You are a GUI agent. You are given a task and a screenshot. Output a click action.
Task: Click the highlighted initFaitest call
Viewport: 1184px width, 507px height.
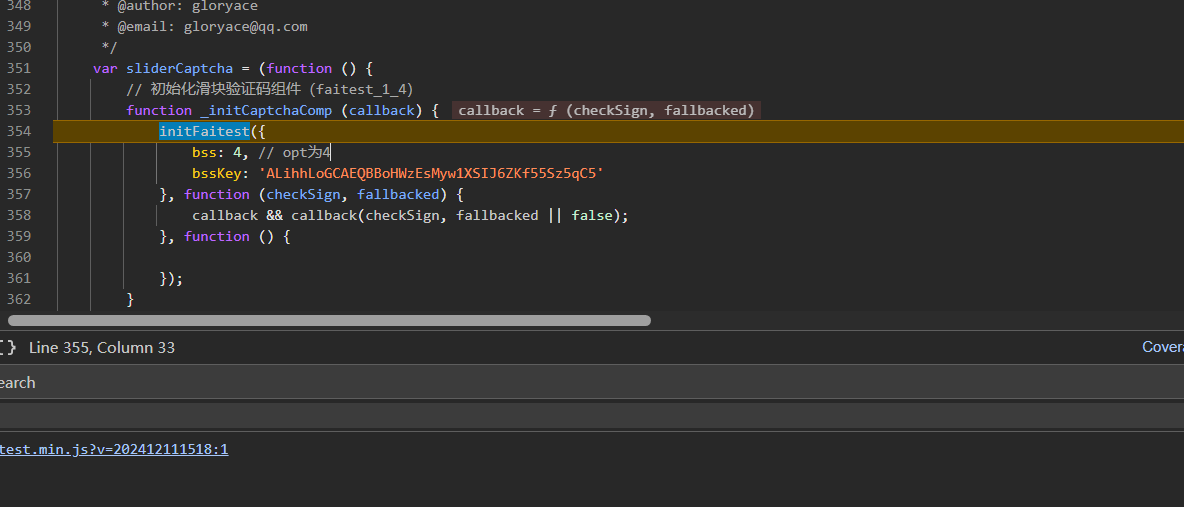pyautogui.click(x=204, y=131)
